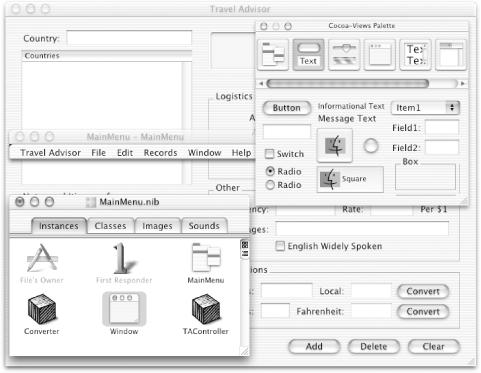Switch to icon view in MainMenu.nib
Viewport: 481px width, 373px height.
(245, 245)
